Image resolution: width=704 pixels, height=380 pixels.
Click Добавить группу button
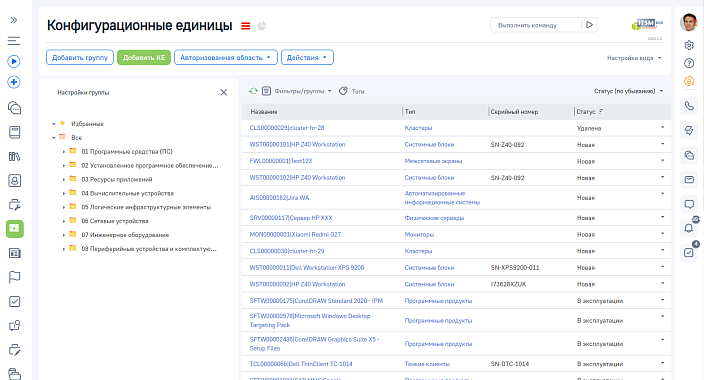click(x=80, y=57)
